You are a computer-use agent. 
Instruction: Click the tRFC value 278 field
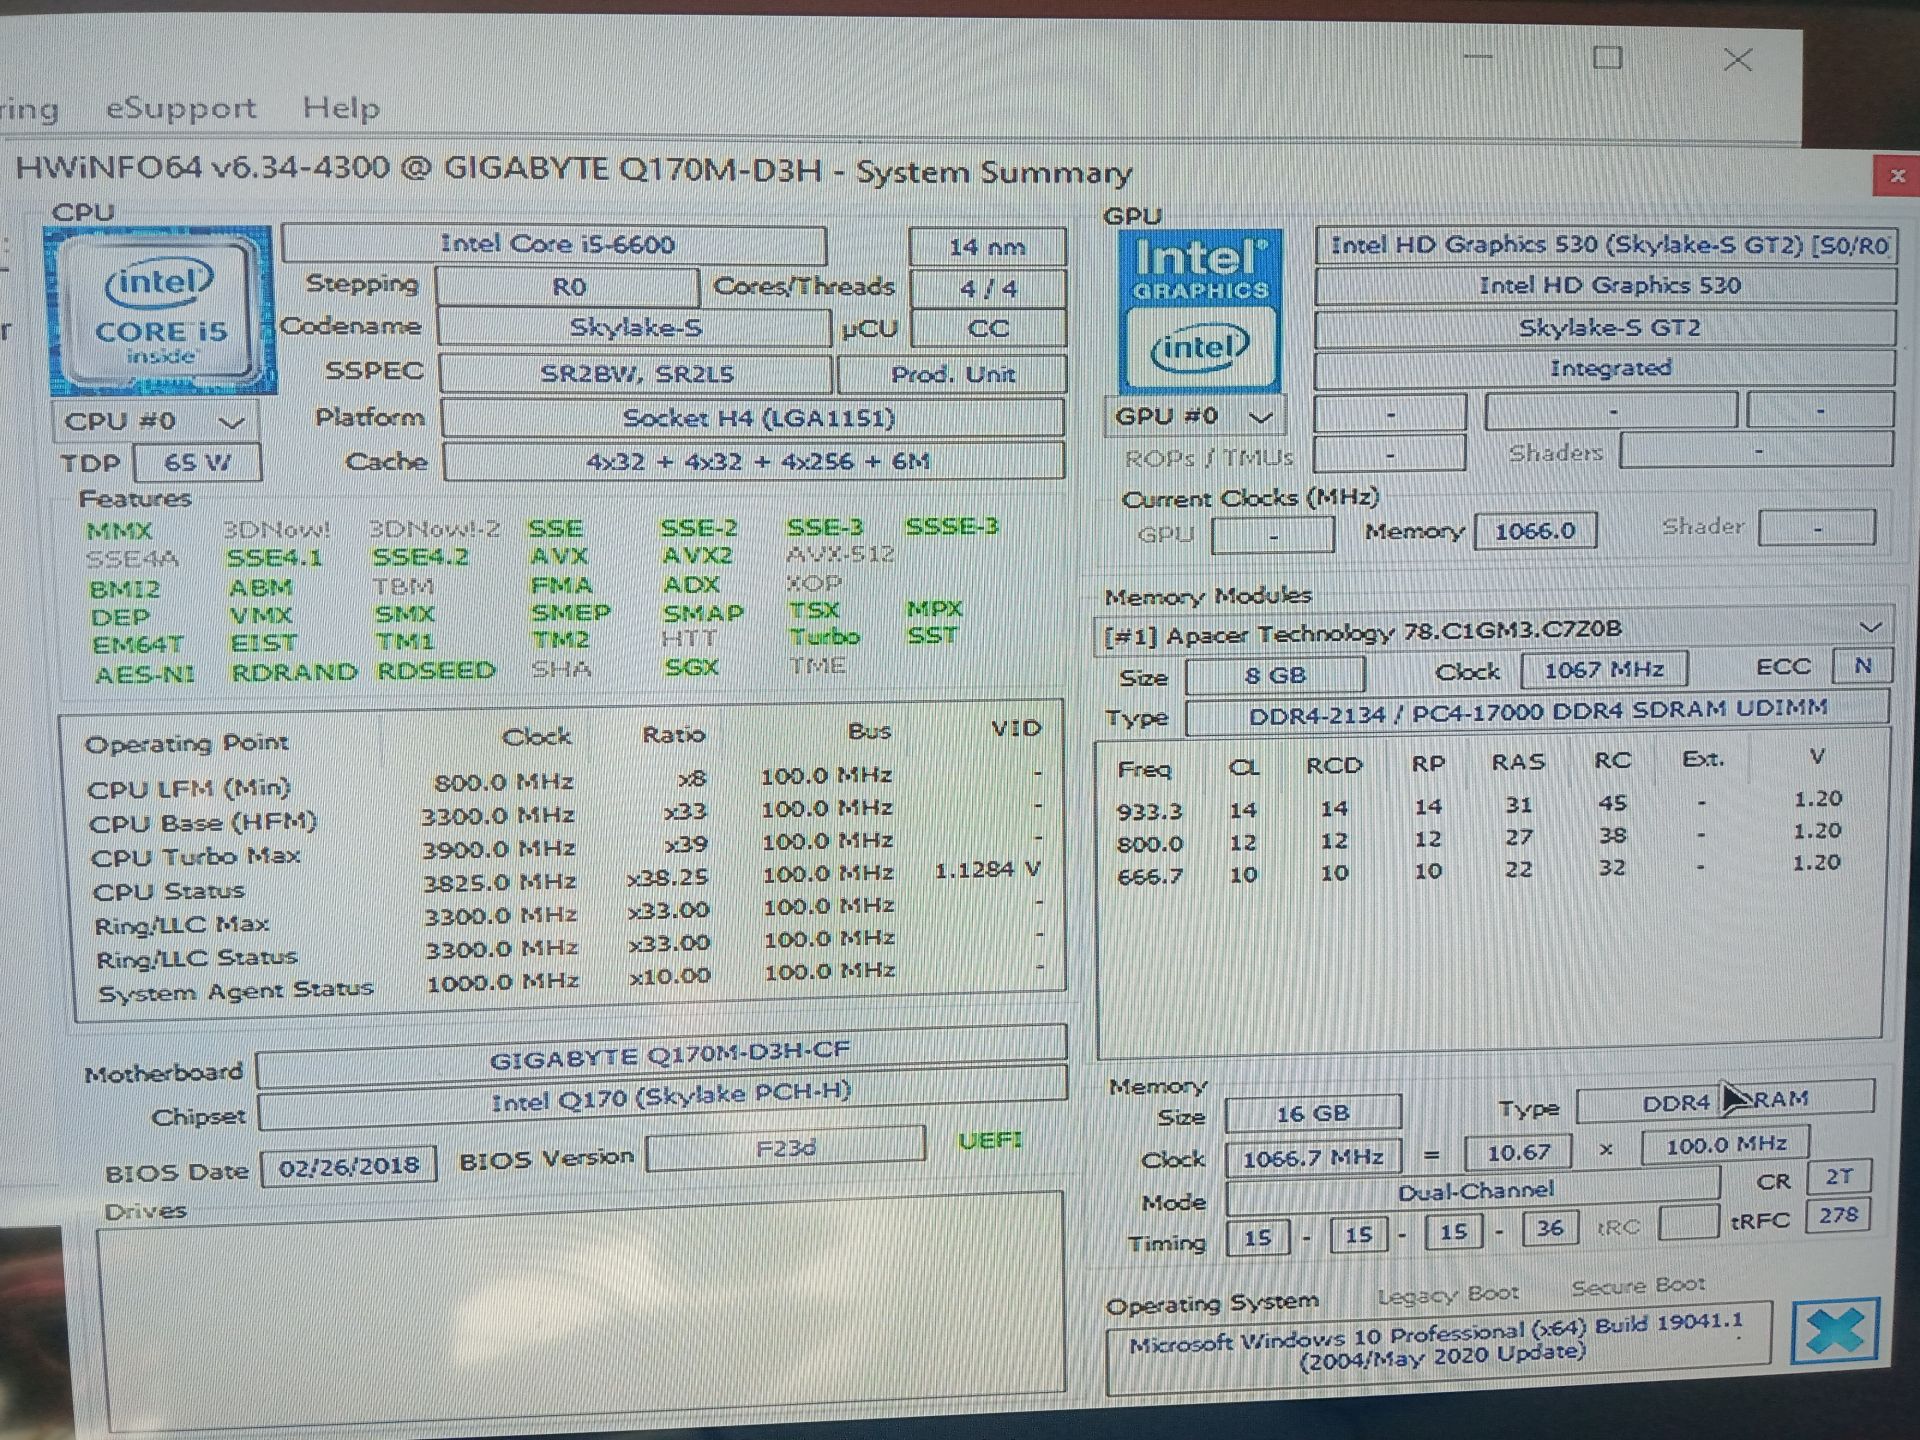(x=1838, y=1216)
